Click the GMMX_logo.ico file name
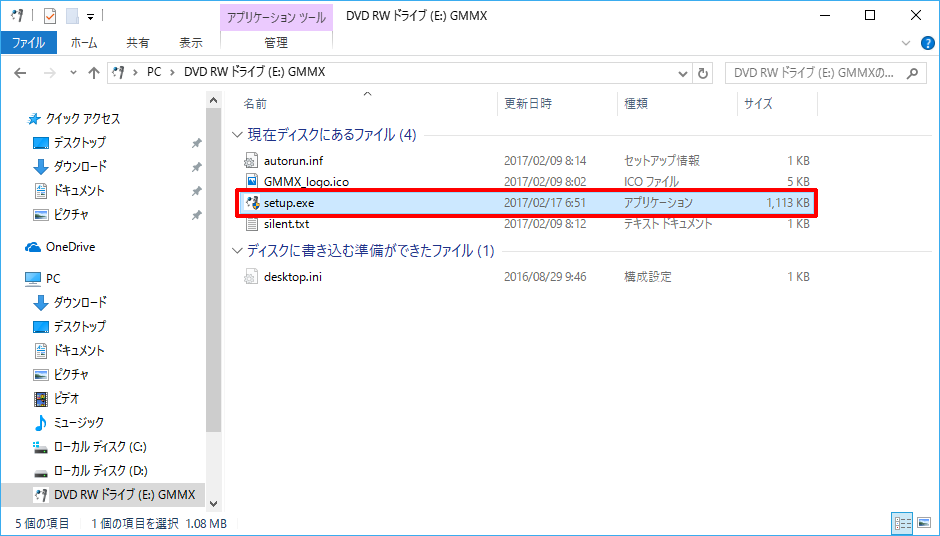 click(306, 182)
